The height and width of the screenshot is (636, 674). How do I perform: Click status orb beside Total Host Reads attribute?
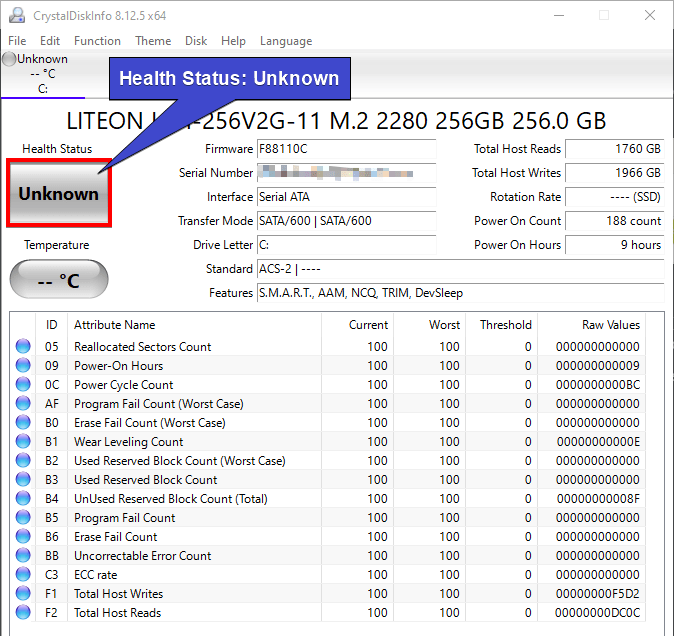point(23,613)
